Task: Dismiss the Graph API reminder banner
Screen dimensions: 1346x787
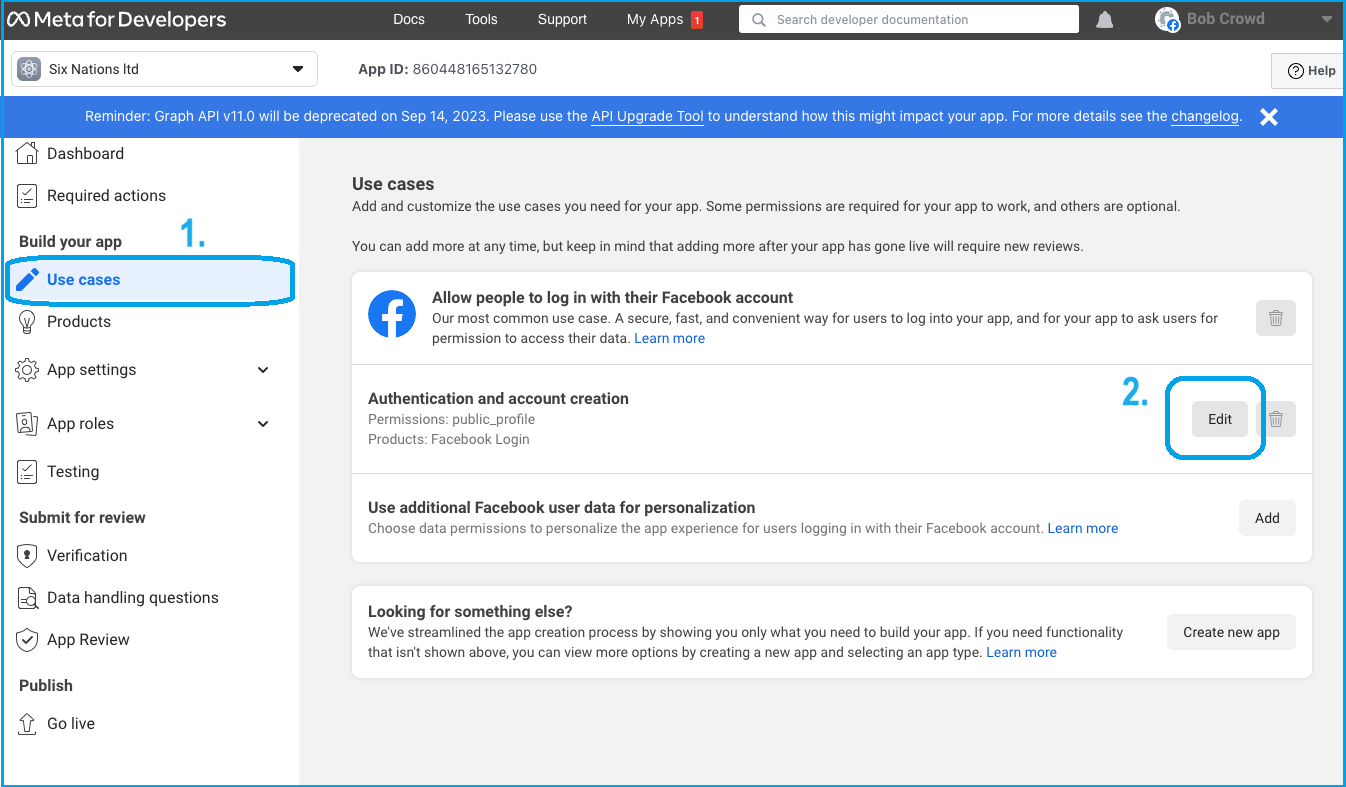Action: click(1269, 117)
